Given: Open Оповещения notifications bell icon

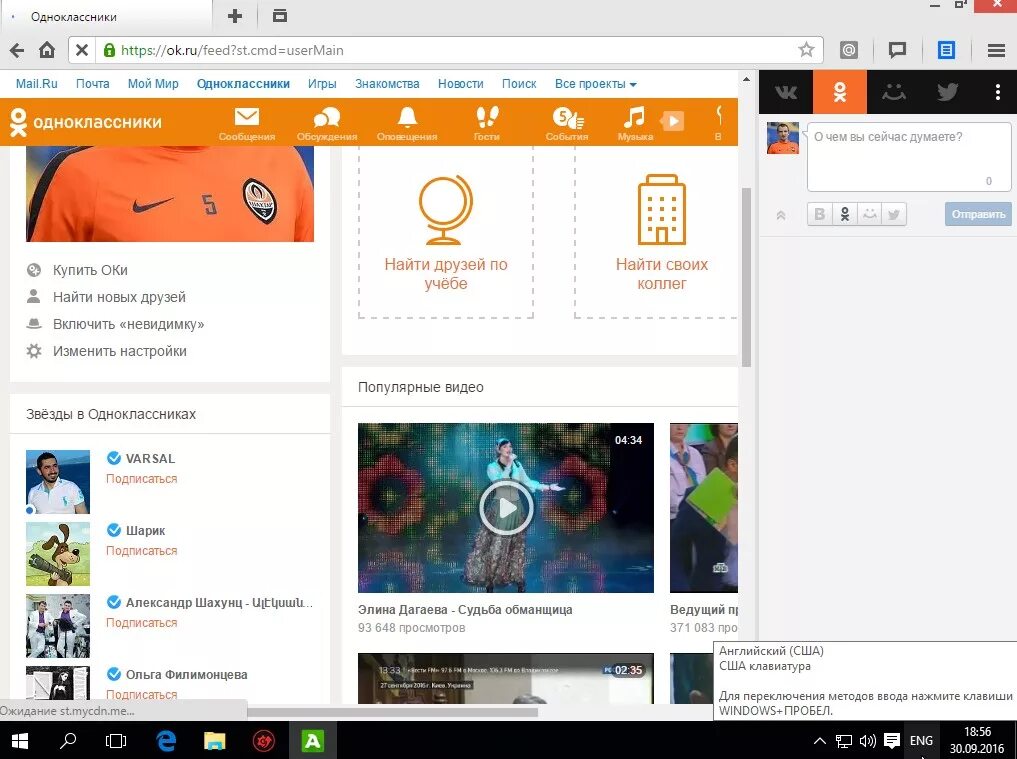Looking at the screenshot, I should tap(407, 123).
